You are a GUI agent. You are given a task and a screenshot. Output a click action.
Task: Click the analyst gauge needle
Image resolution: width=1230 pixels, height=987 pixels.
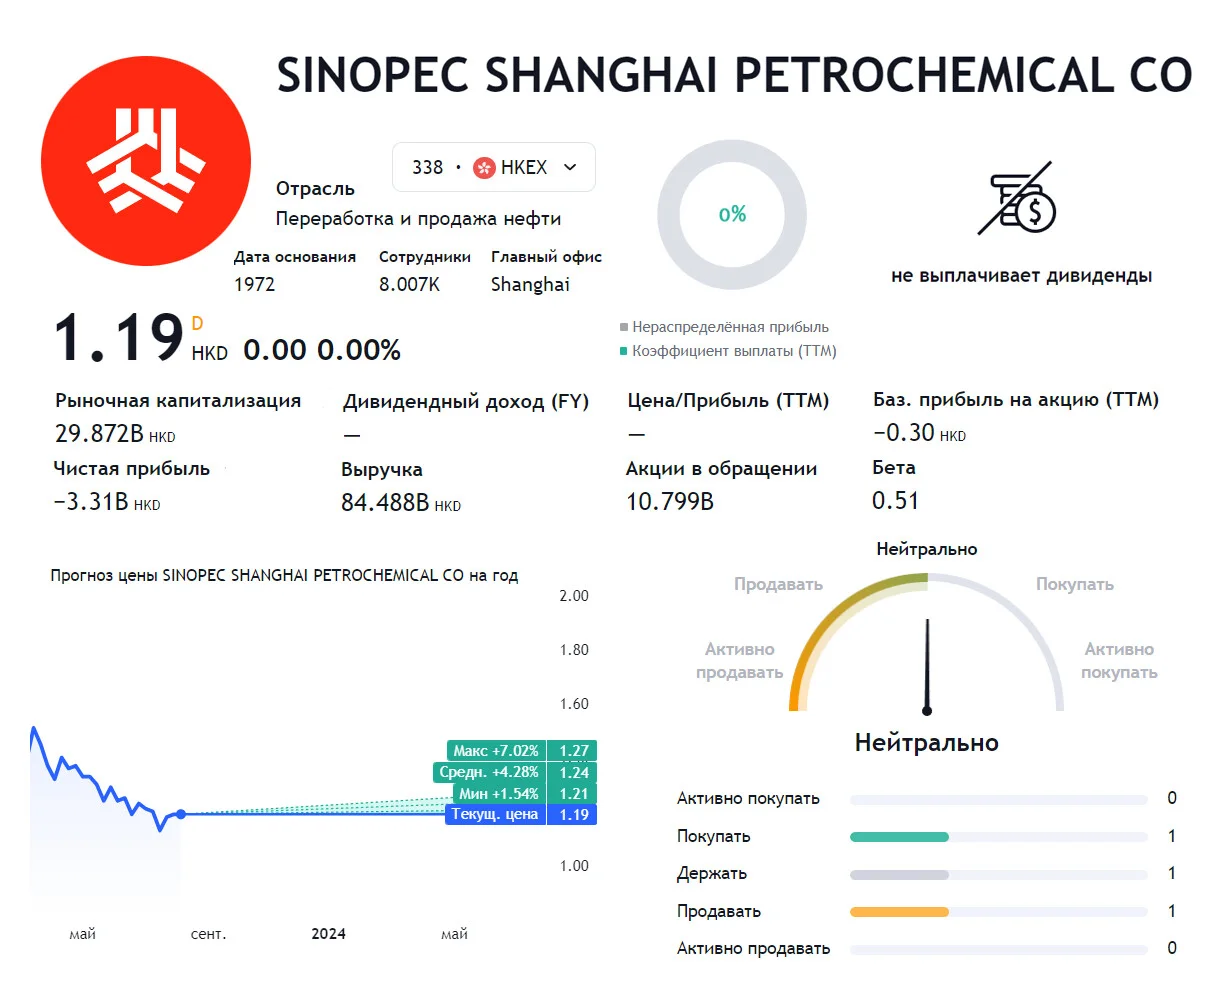[x=927, y=665]
